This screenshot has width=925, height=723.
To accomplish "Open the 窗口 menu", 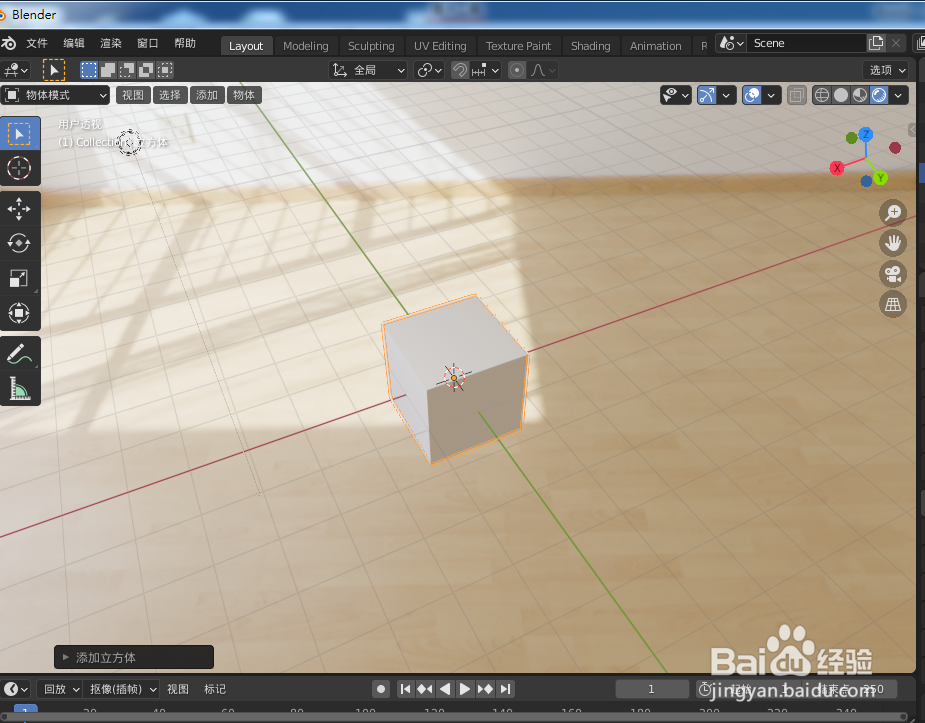I will point(147,43).
